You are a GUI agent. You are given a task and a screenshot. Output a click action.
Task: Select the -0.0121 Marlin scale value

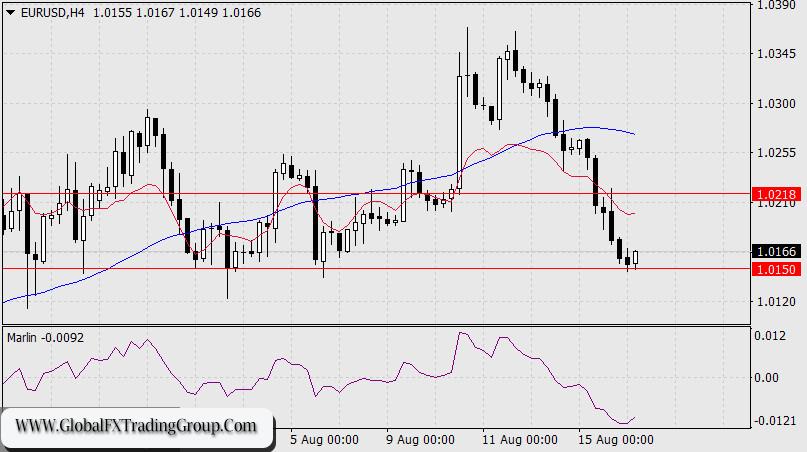(x=777, y=421)
